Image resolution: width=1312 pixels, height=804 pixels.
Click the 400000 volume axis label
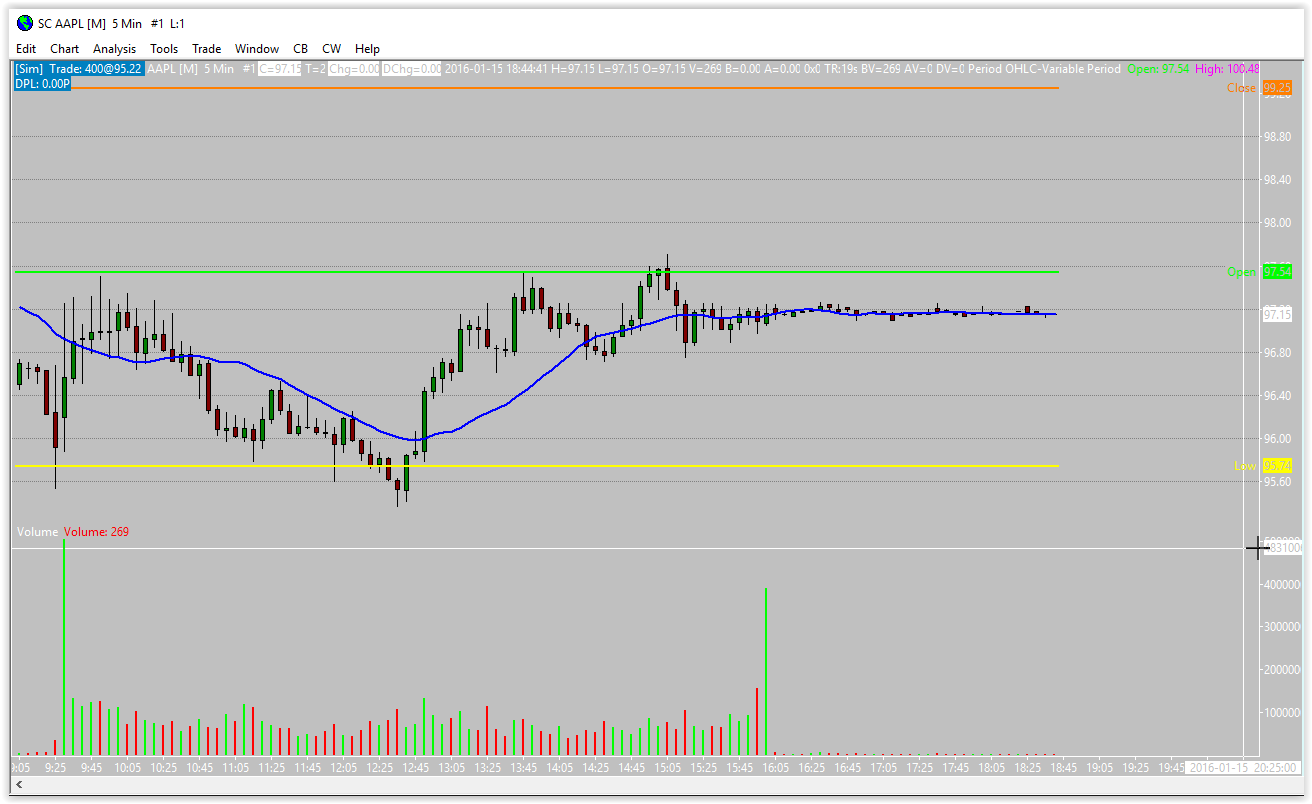[x=1283, y=584]
